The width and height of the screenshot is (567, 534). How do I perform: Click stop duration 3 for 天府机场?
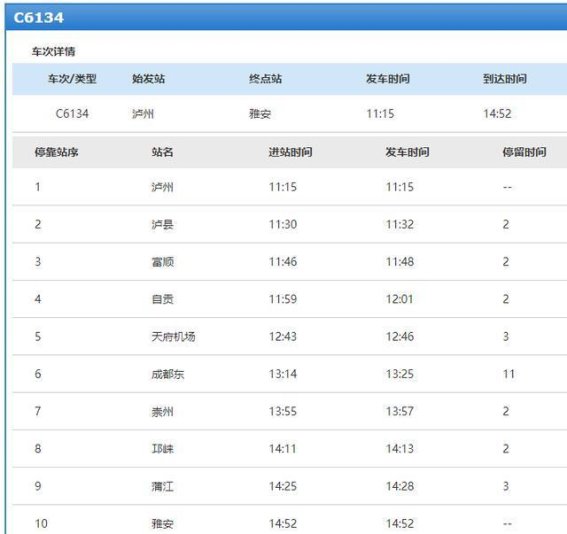tap(506, 337)
